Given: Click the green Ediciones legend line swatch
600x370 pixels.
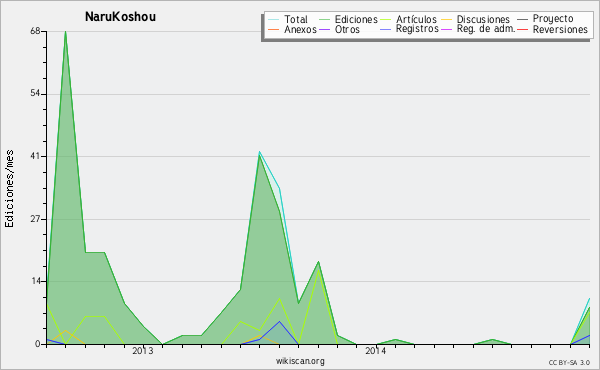Looking at the screenshot, I should [x=324, y=19].
